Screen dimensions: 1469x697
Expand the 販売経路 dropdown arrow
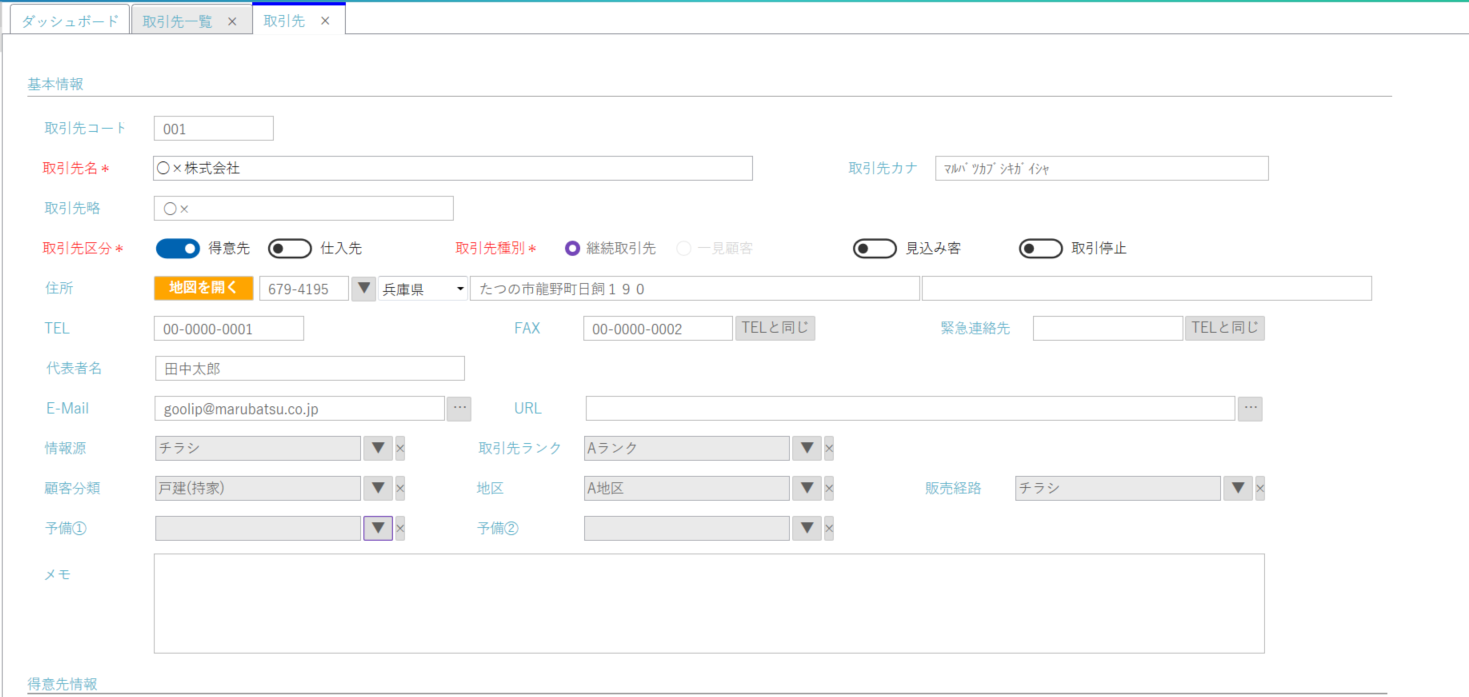(1238, 488)
